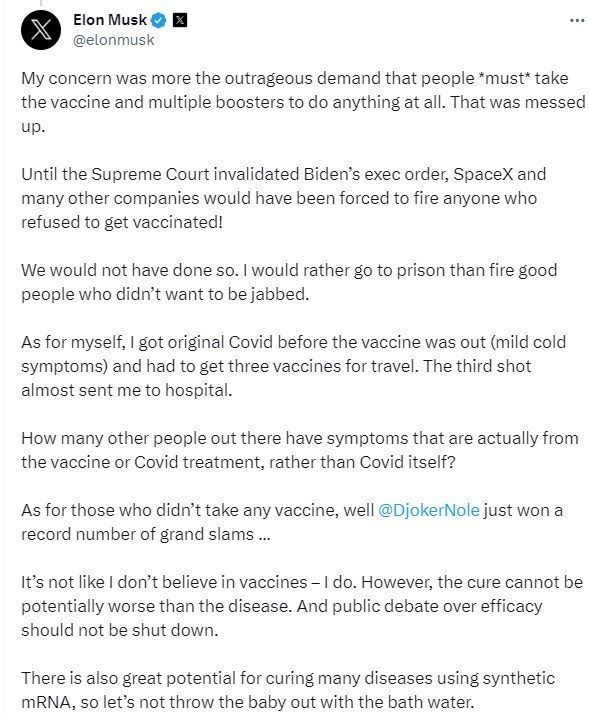Screen dimensions: 589x714
Task: Click the word 'mRNA' in the last line
Action: pos(45,702)
